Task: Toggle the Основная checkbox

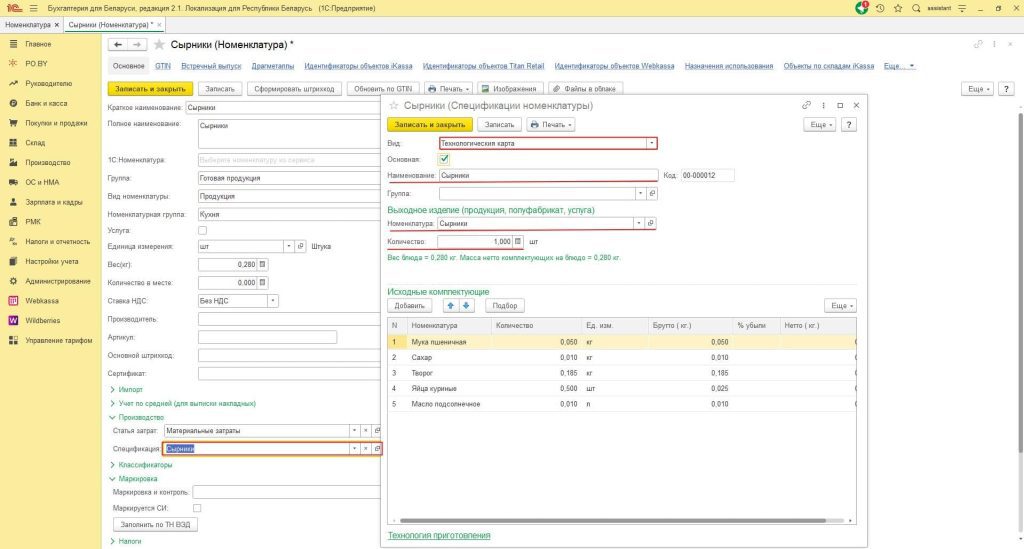Action: [444, 159]
